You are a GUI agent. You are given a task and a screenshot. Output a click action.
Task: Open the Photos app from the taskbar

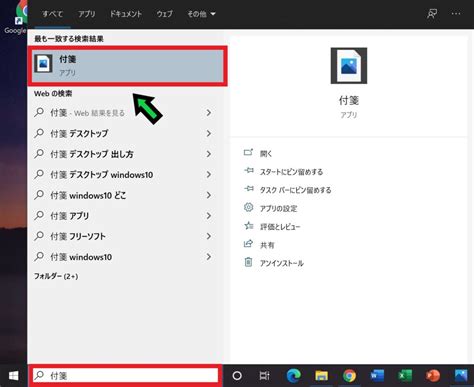click(x=461, y=376)
